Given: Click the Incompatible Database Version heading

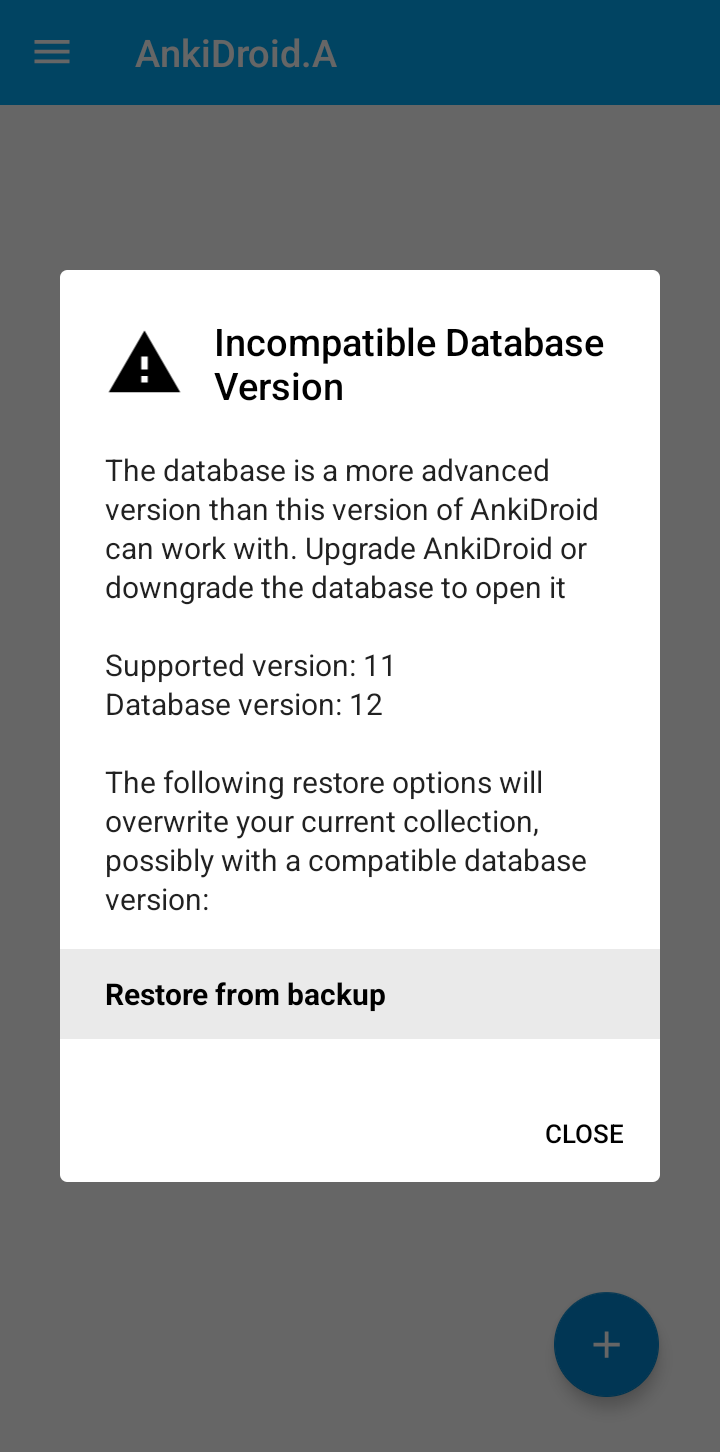Looking at the screenshot, I should pos(408,363).
